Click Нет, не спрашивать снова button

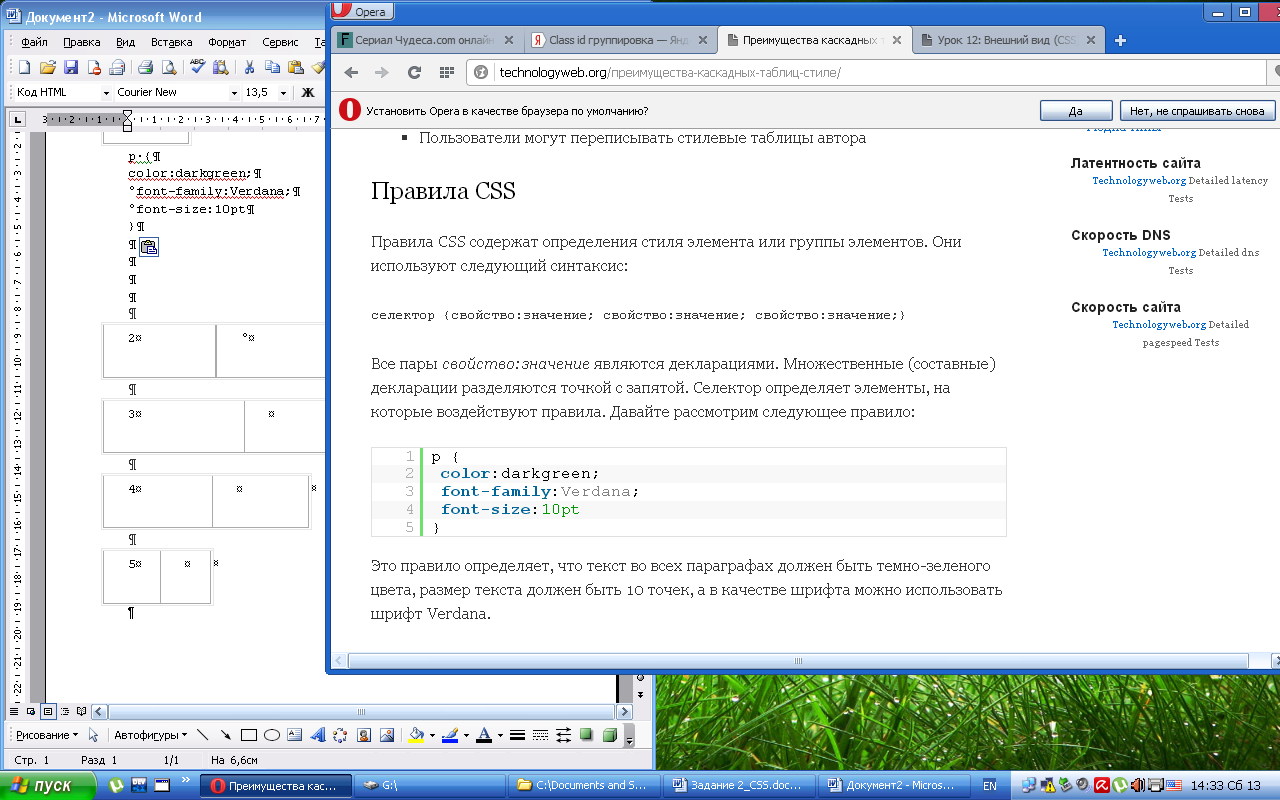coord(1197,111)
